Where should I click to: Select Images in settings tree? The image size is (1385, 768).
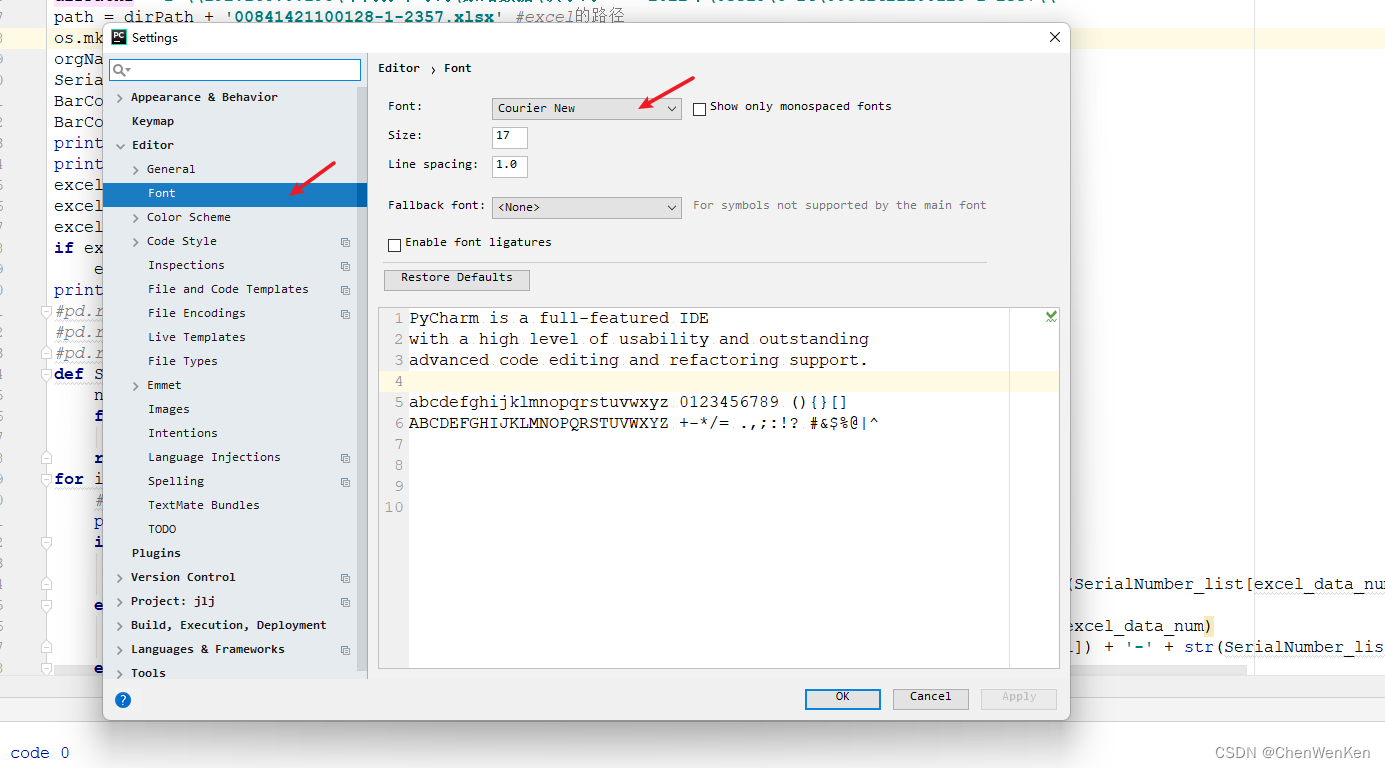169,409
